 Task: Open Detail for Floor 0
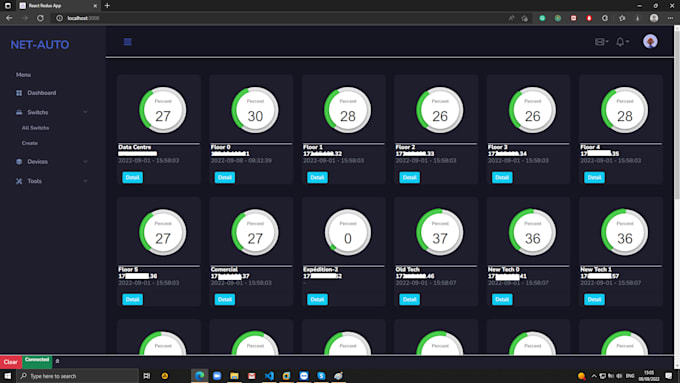pos(225,177)
